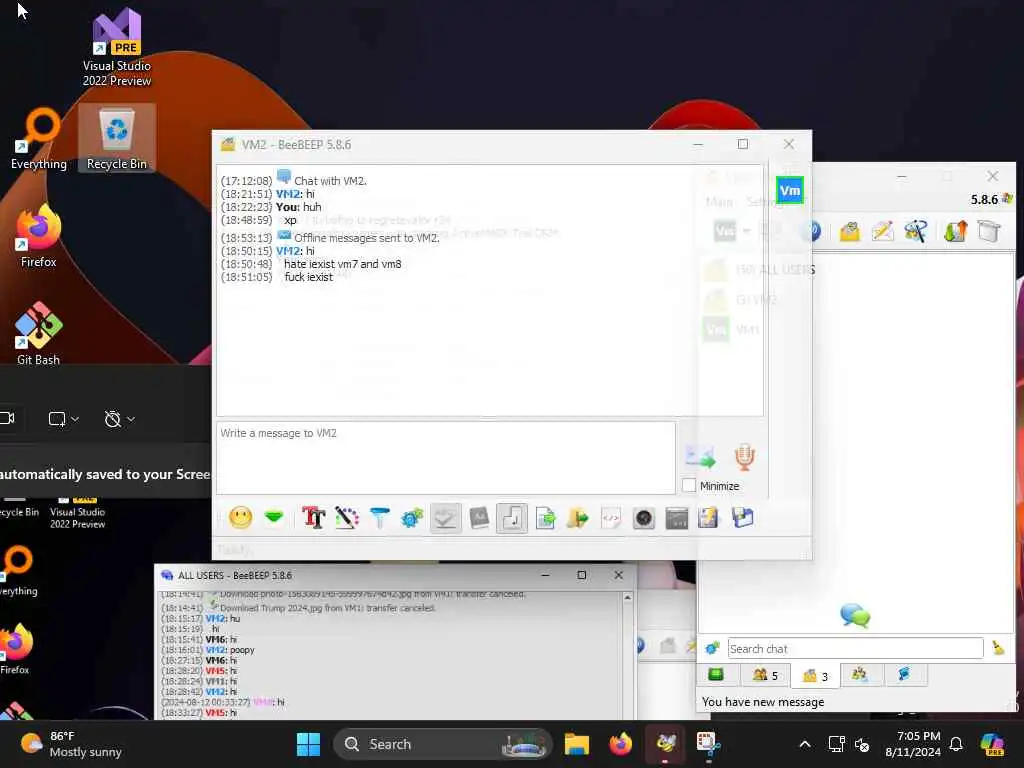Image resolution: width=1024 pixels, height=768 pixels.
Task: Click the video record icon in snipping bar
Action: click(7, 419)
